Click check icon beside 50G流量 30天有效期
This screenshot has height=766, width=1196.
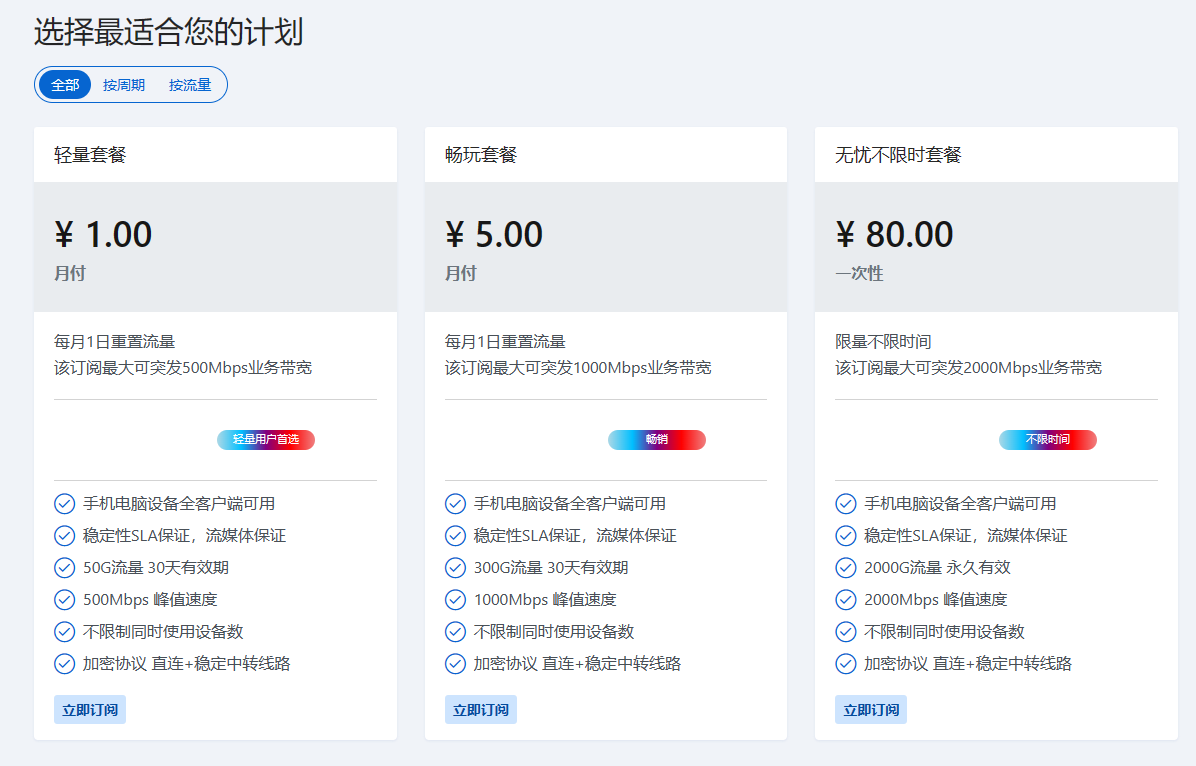65,568
